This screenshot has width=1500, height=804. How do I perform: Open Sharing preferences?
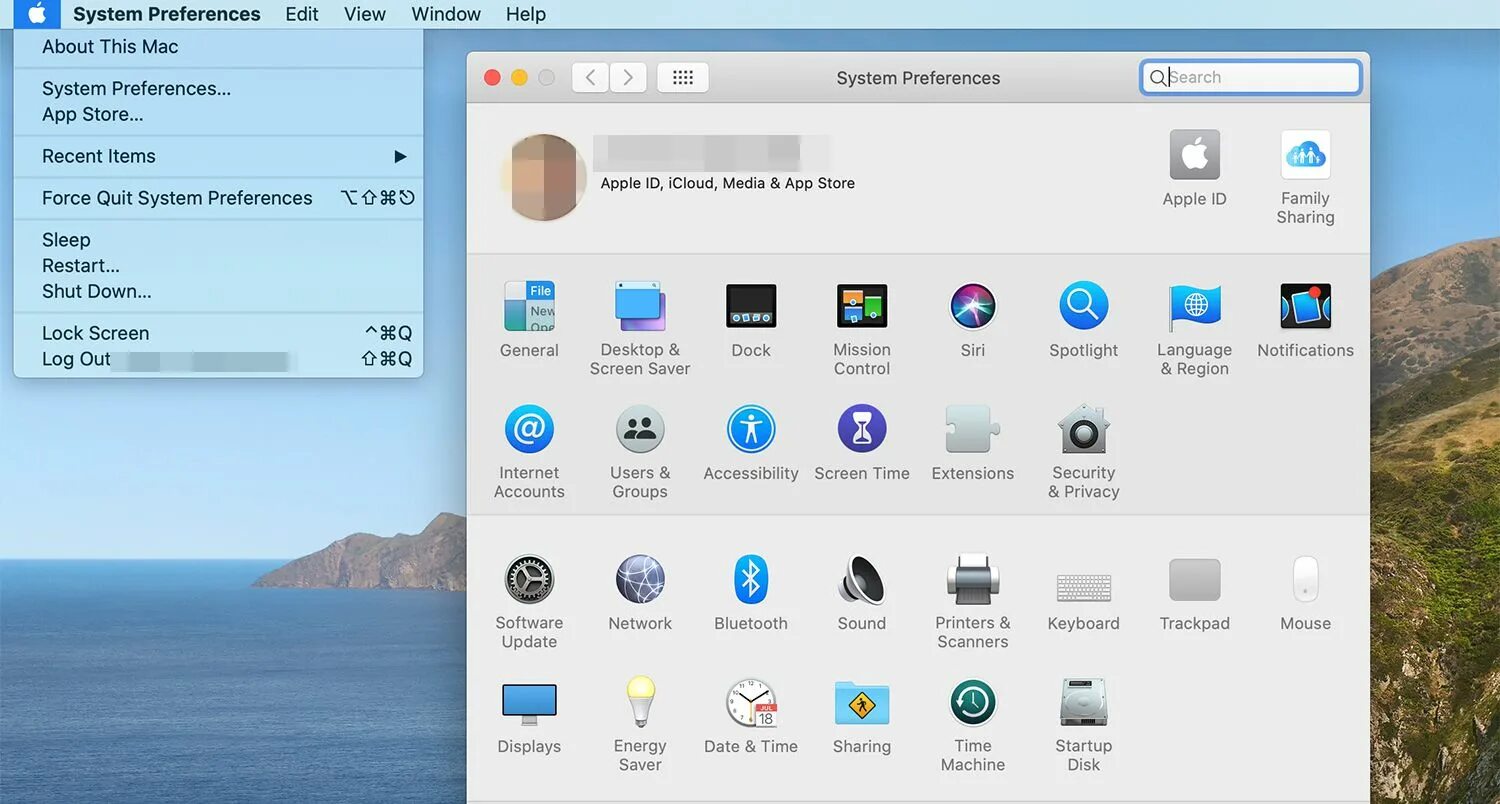click(x=862, y=716)
